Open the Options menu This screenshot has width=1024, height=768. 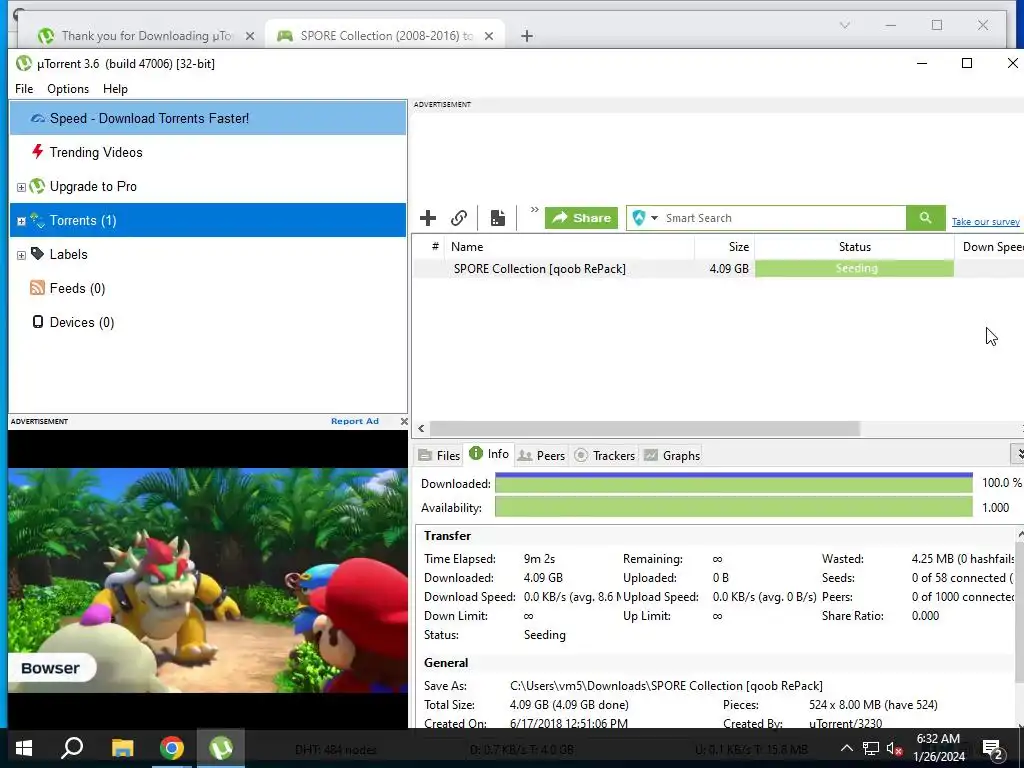[68, 89]
